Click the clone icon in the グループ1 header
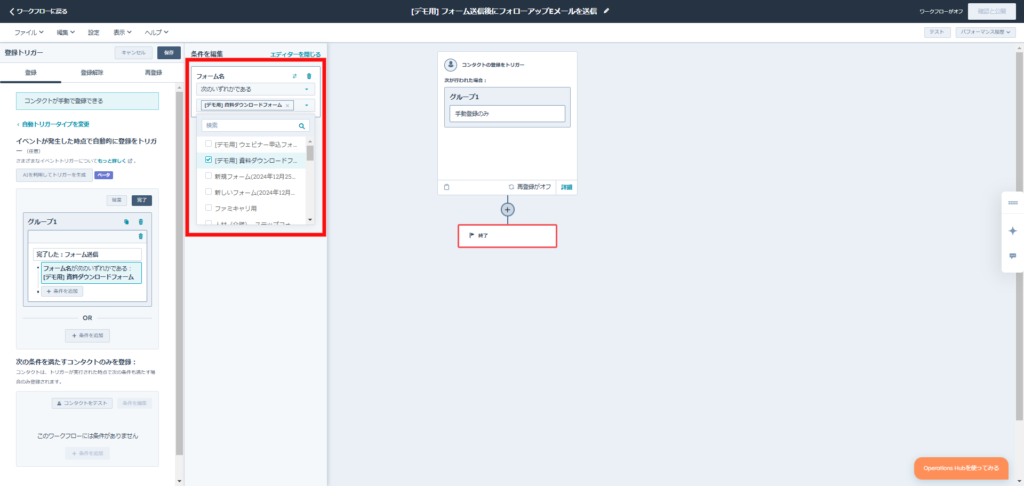 127,222
